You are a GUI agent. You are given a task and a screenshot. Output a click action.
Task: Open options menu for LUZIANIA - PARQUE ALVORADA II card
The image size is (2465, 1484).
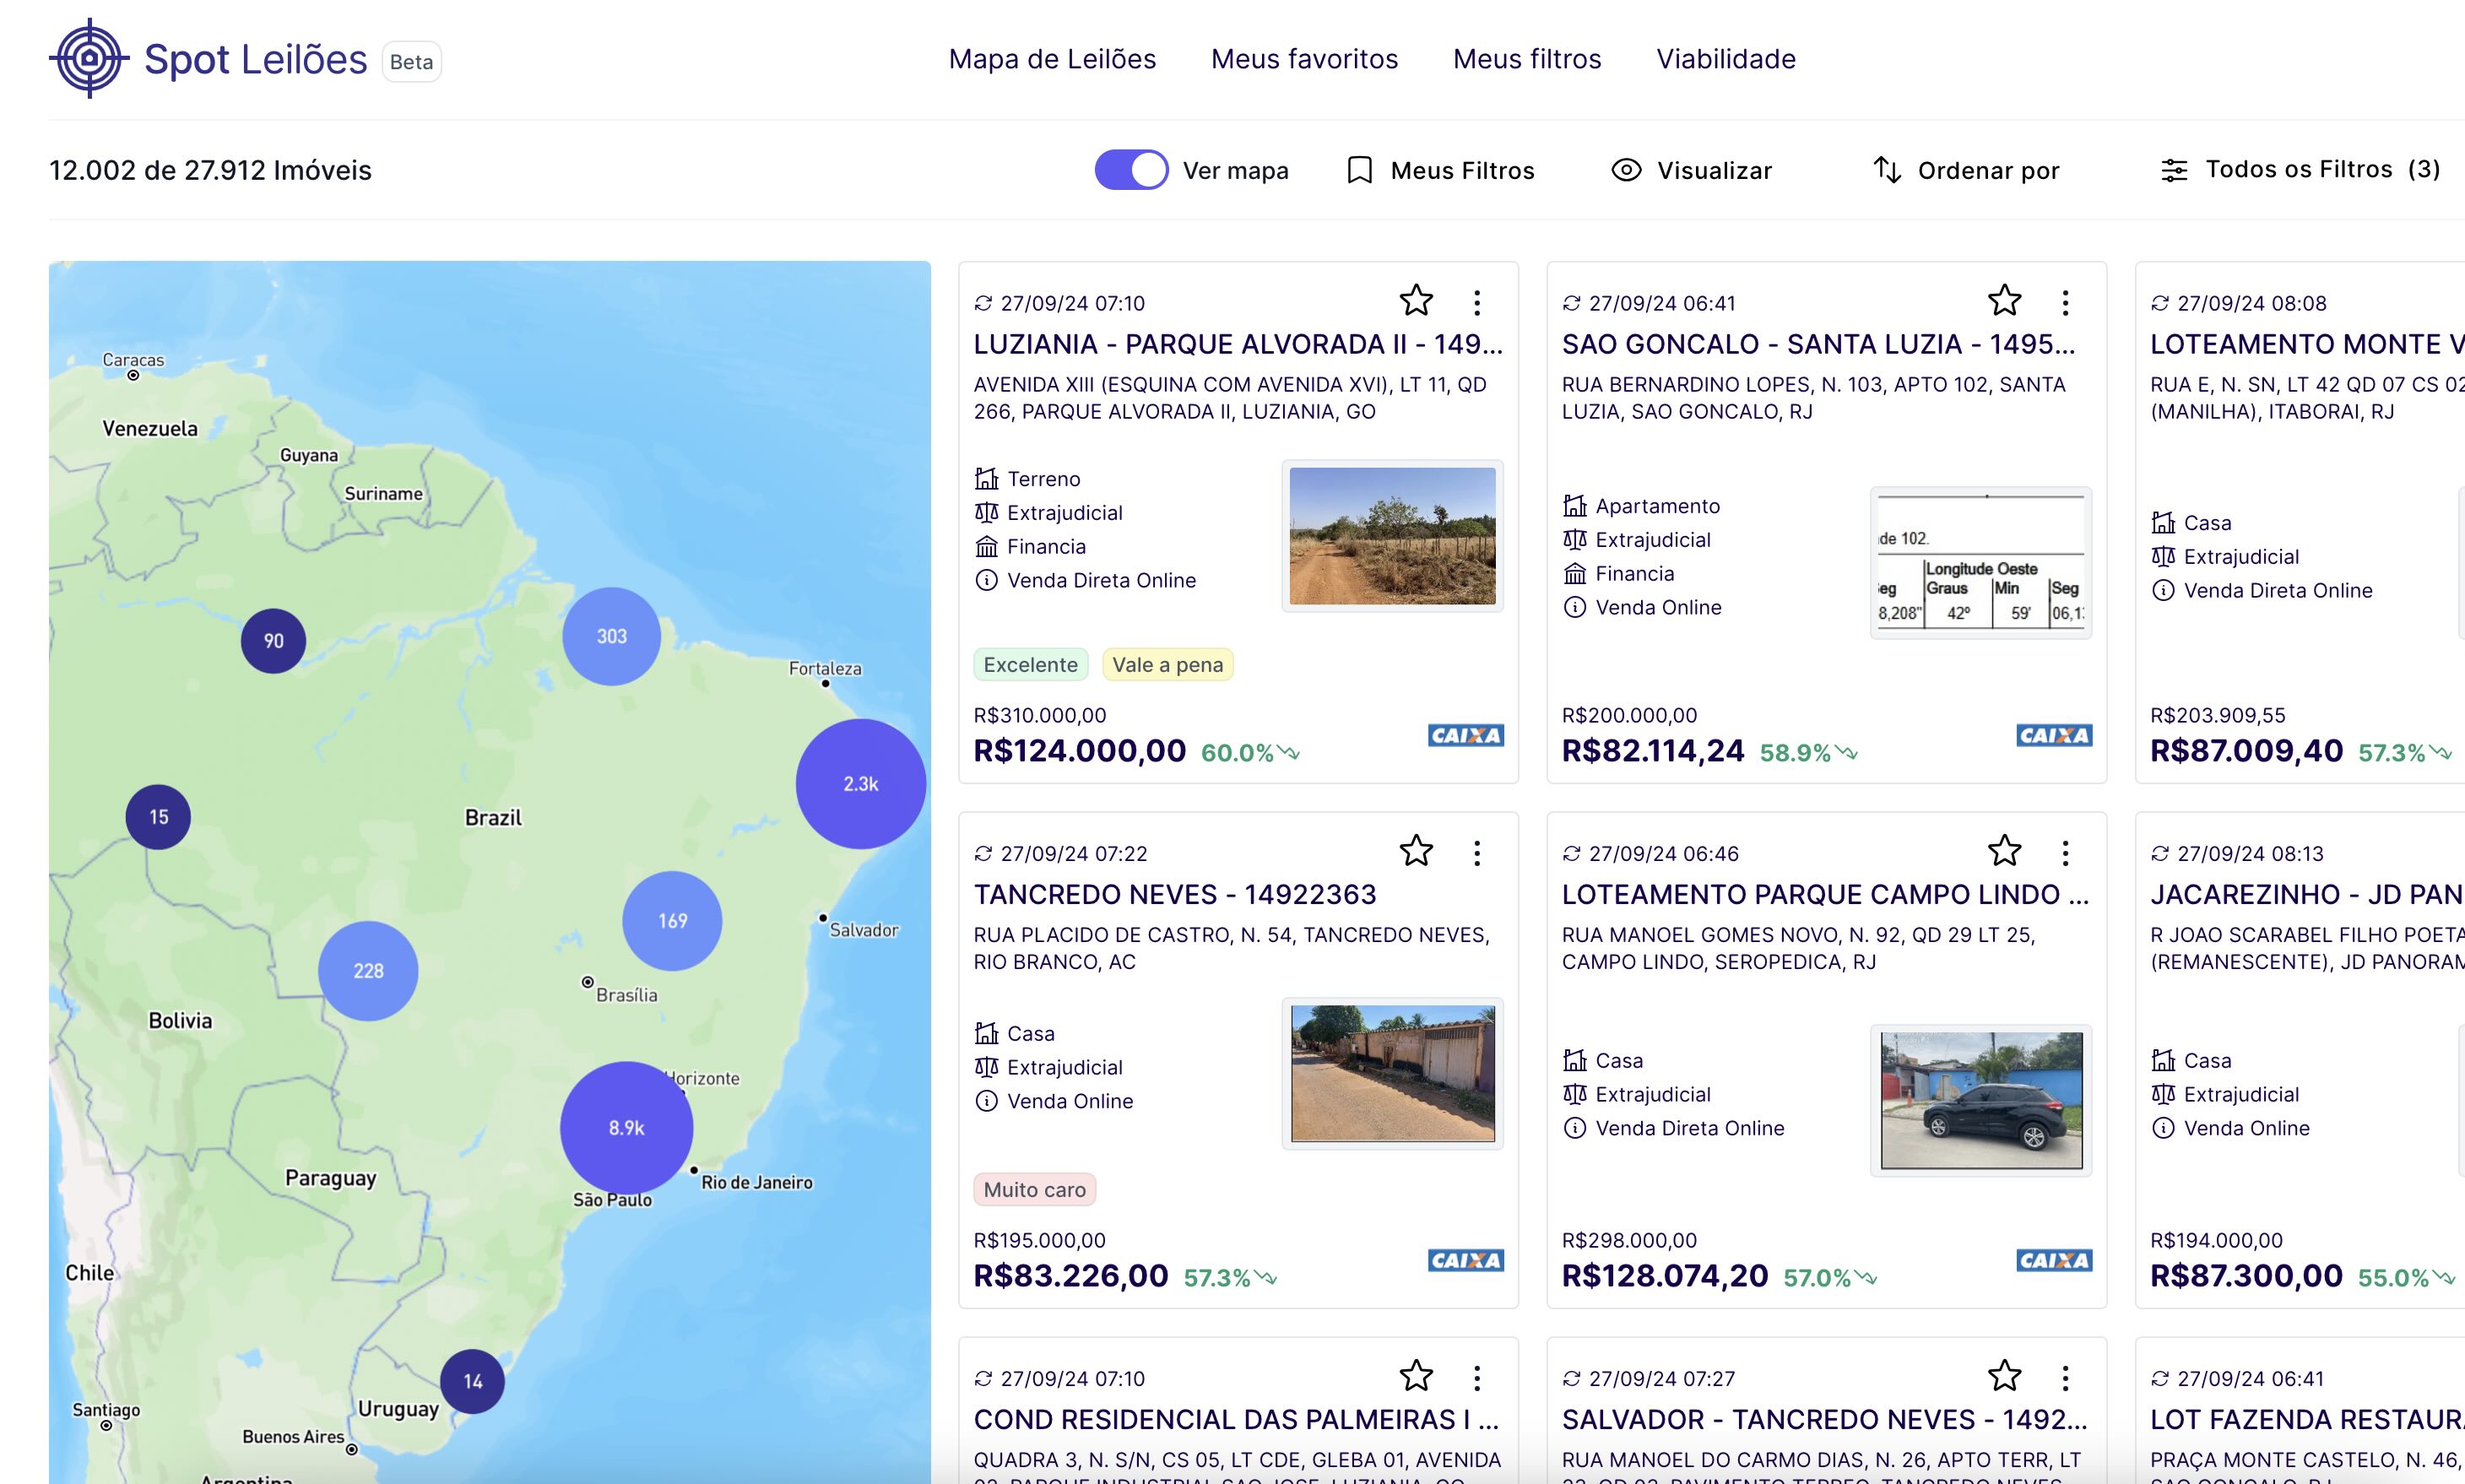pyautogui.click(x=1477, y=302)
